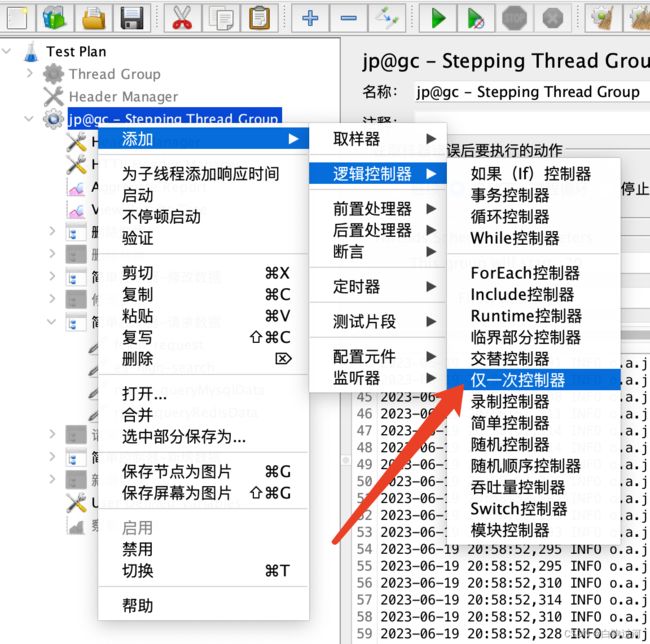Choose 删除 from context menu
Image resolution: width=650 pixels, height=644 pixels.
203,359
